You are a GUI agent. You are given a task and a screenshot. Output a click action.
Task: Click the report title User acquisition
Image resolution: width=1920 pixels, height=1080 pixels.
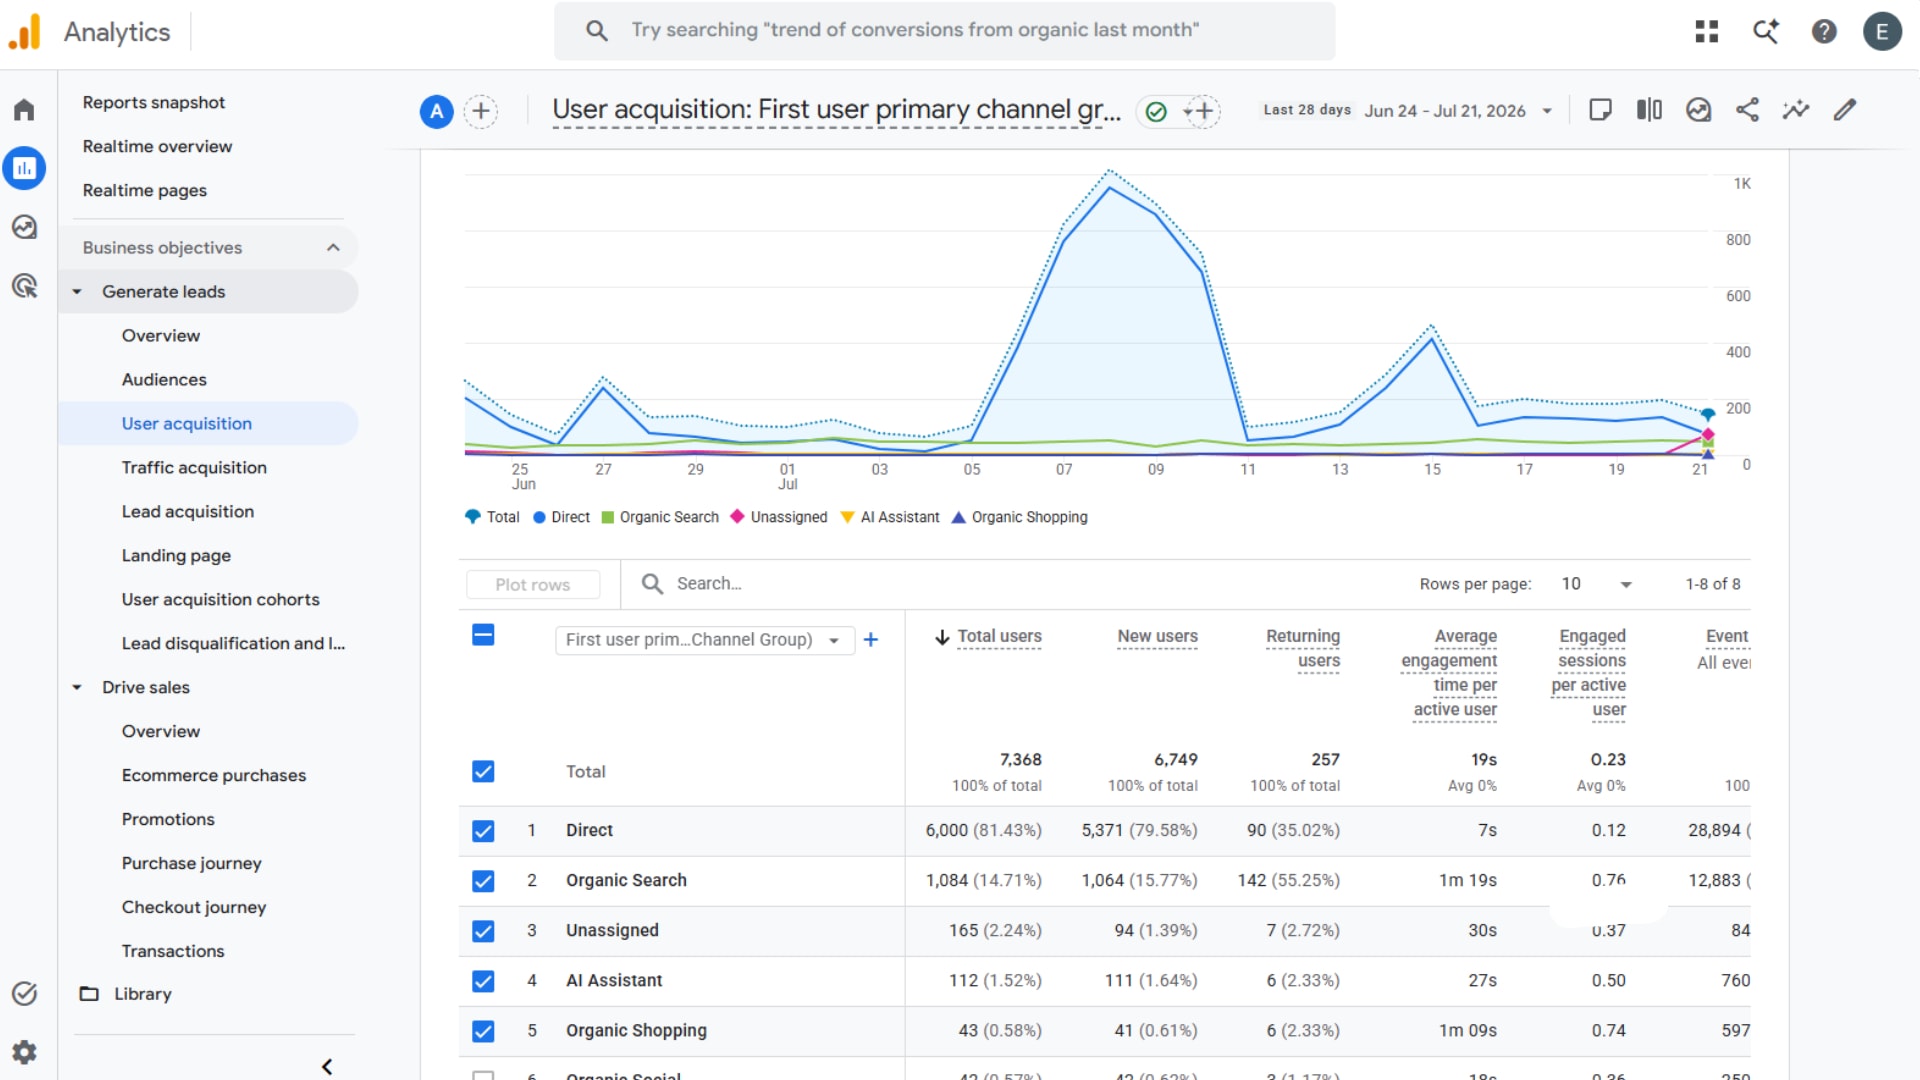coord(836,109)
